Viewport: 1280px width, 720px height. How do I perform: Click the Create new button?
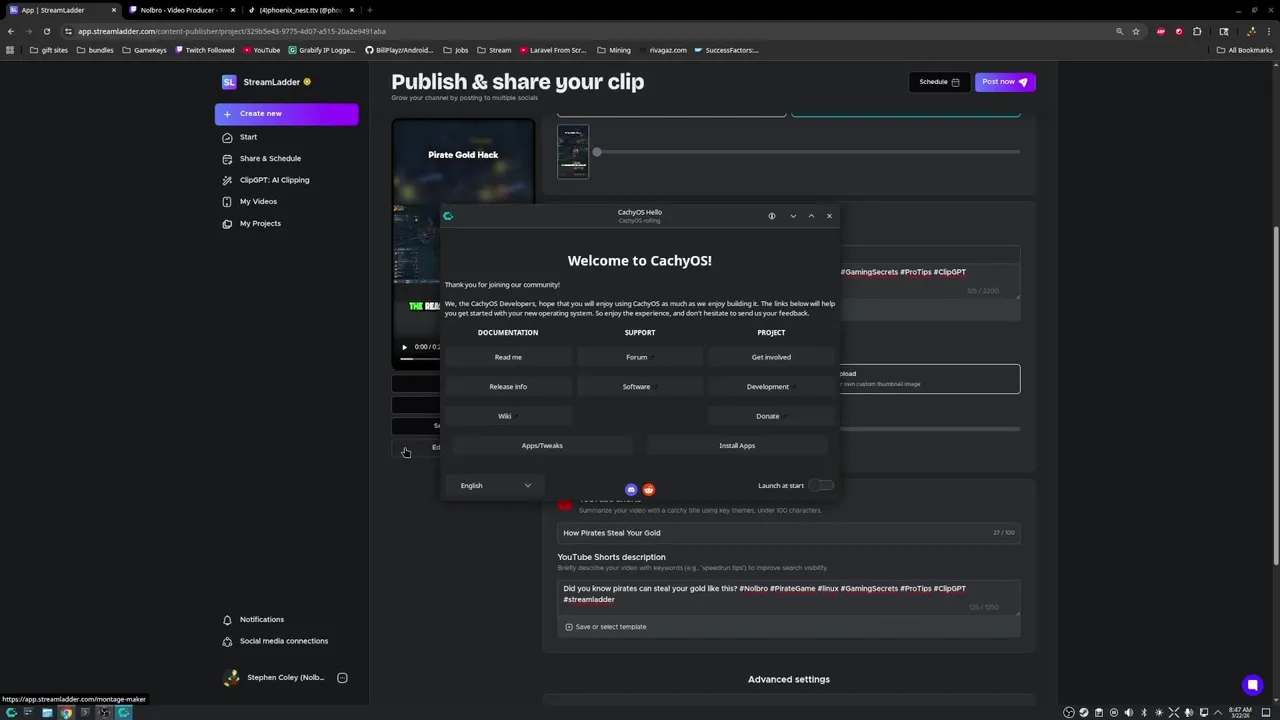[x=286, y=114]
